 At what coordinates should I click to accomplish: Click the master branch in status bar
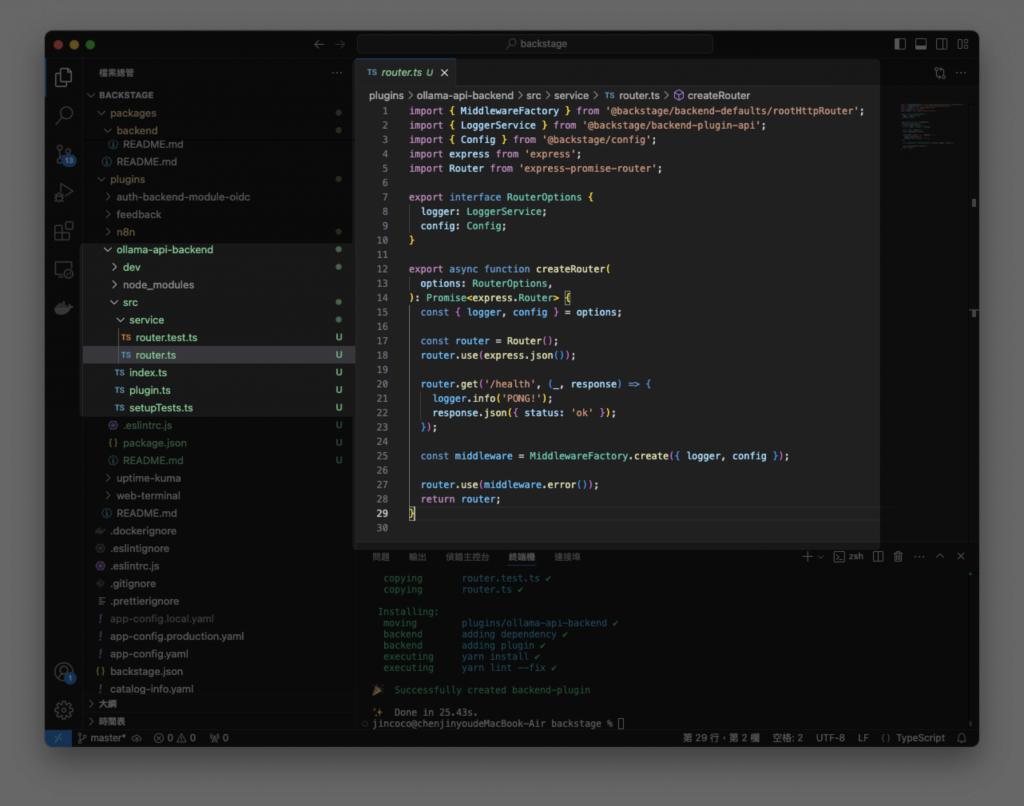coord(102,738)
